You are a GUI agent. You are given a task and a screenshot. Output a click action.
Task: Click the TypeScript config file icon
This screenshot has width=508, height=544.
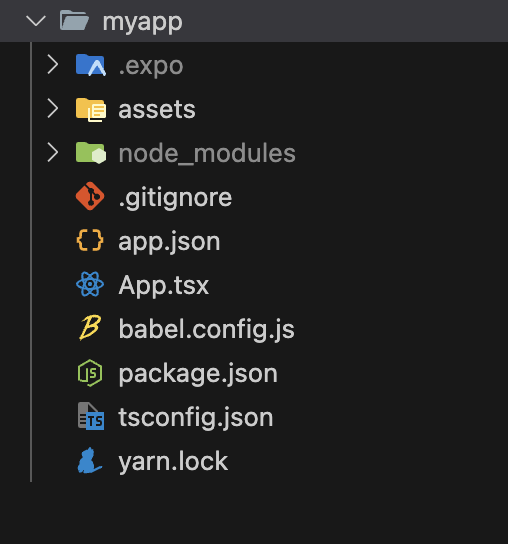pyautogui.click(x=91, y=416)
